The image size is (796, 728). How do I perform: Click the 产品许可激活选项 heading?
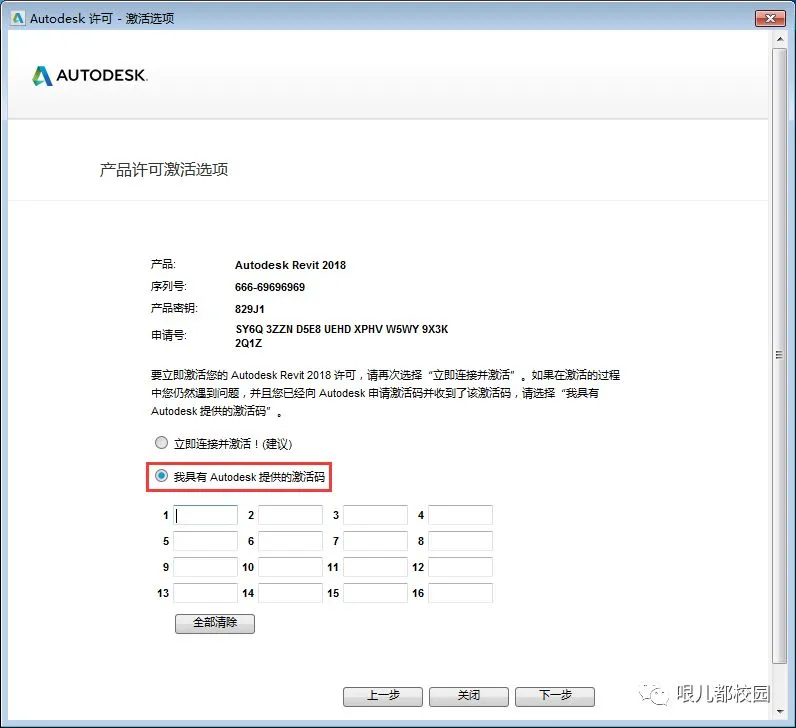point(163,170)
